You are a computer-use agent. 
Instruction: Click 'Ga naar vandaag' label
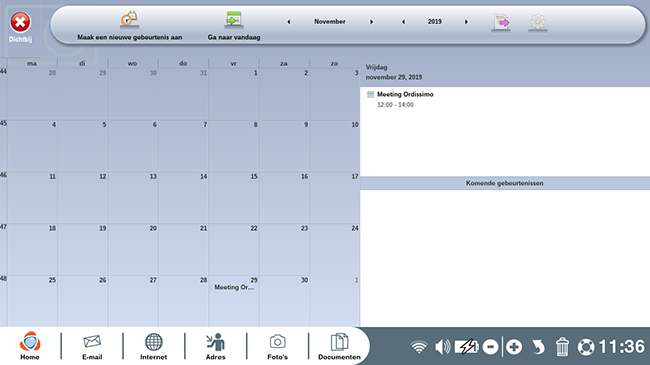[x=234, y=37]
